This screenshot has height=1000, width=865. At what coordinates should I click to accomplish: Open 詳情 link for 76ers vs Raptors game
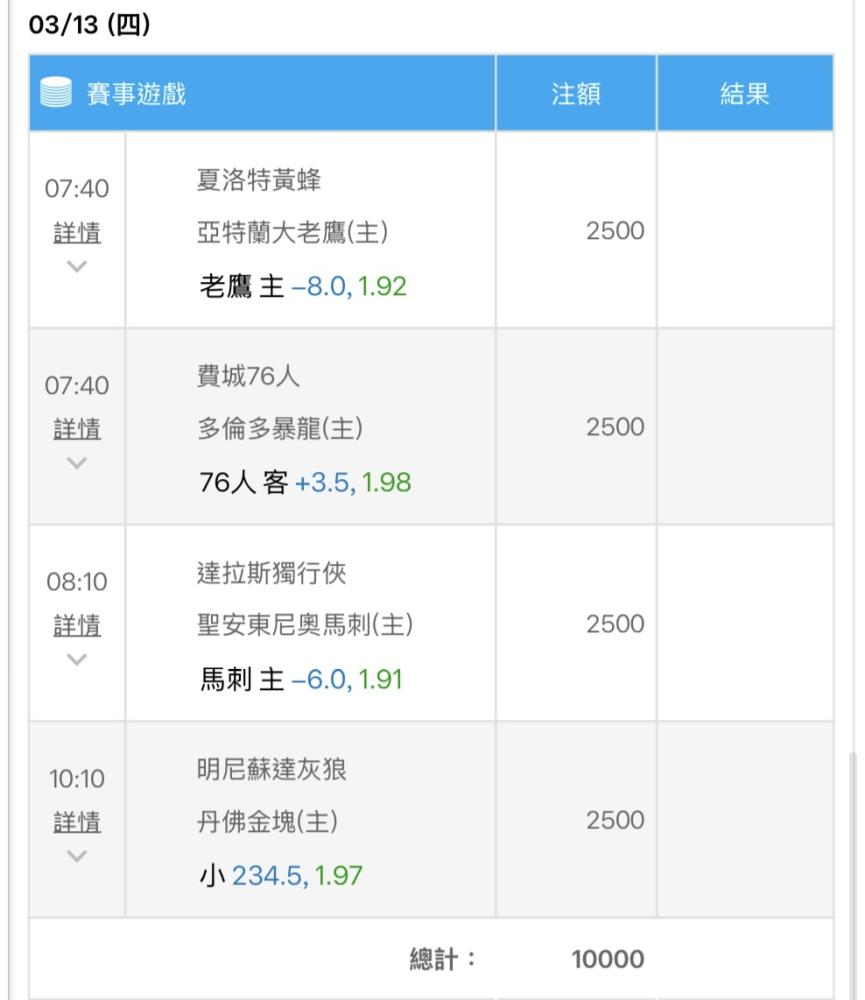click(x=77, y=429)
